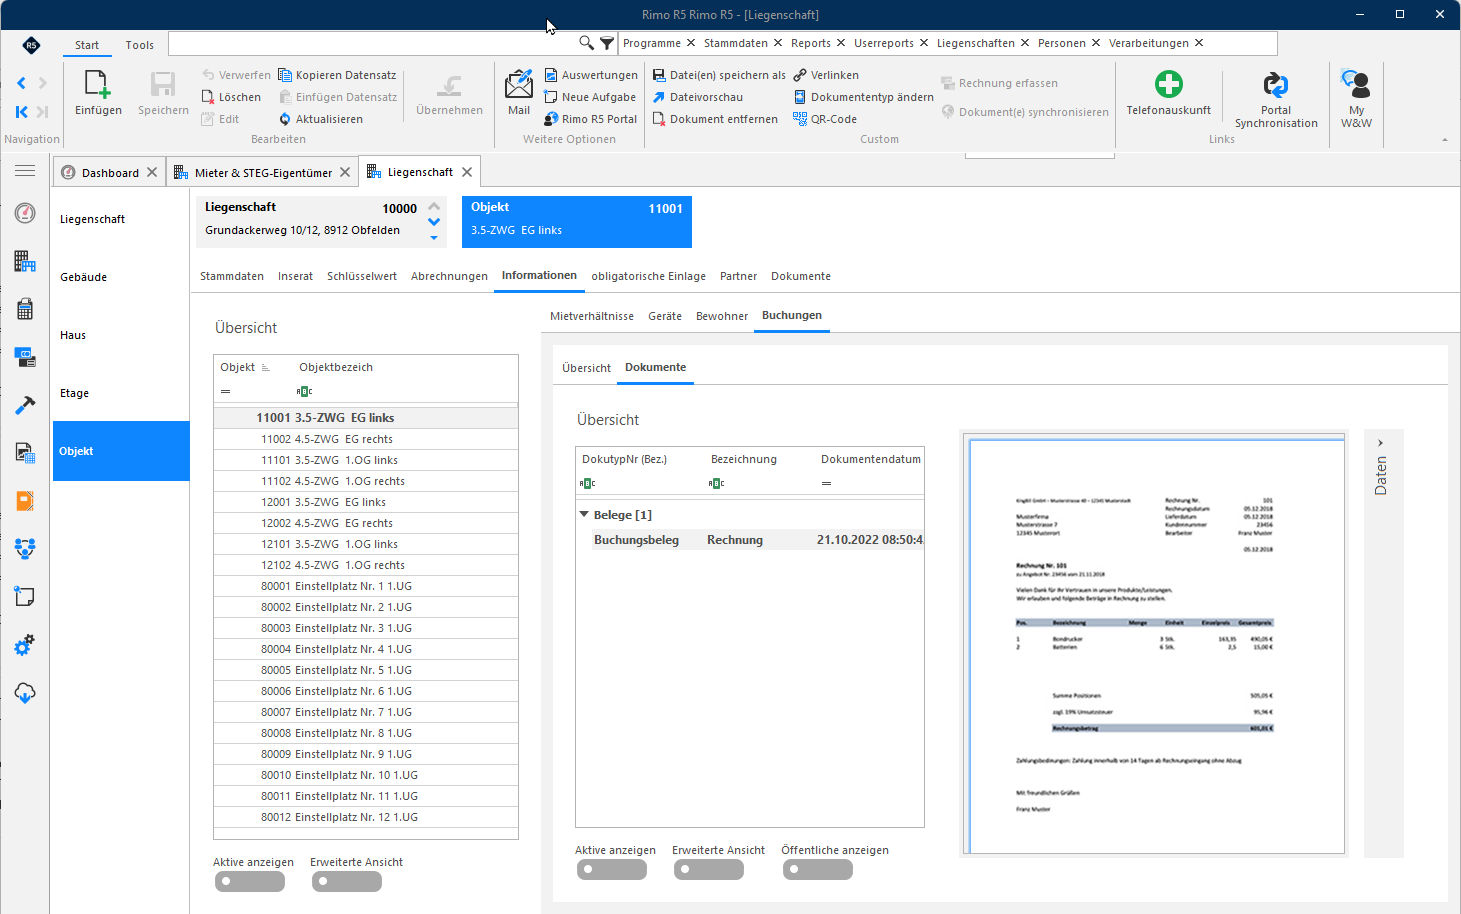Switch to Stammdaten tab

pyautogui.click(x=232, y=276)
